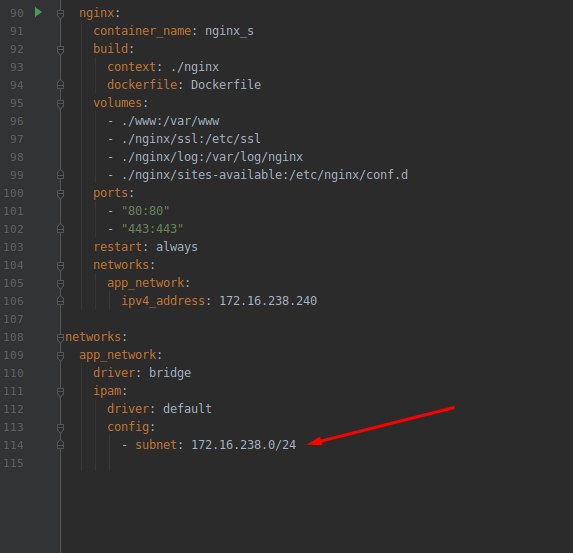Image resolution: width=573 pixels, height=553 pixels.
Task: Click the ports key on line 100
Action: 111,193
